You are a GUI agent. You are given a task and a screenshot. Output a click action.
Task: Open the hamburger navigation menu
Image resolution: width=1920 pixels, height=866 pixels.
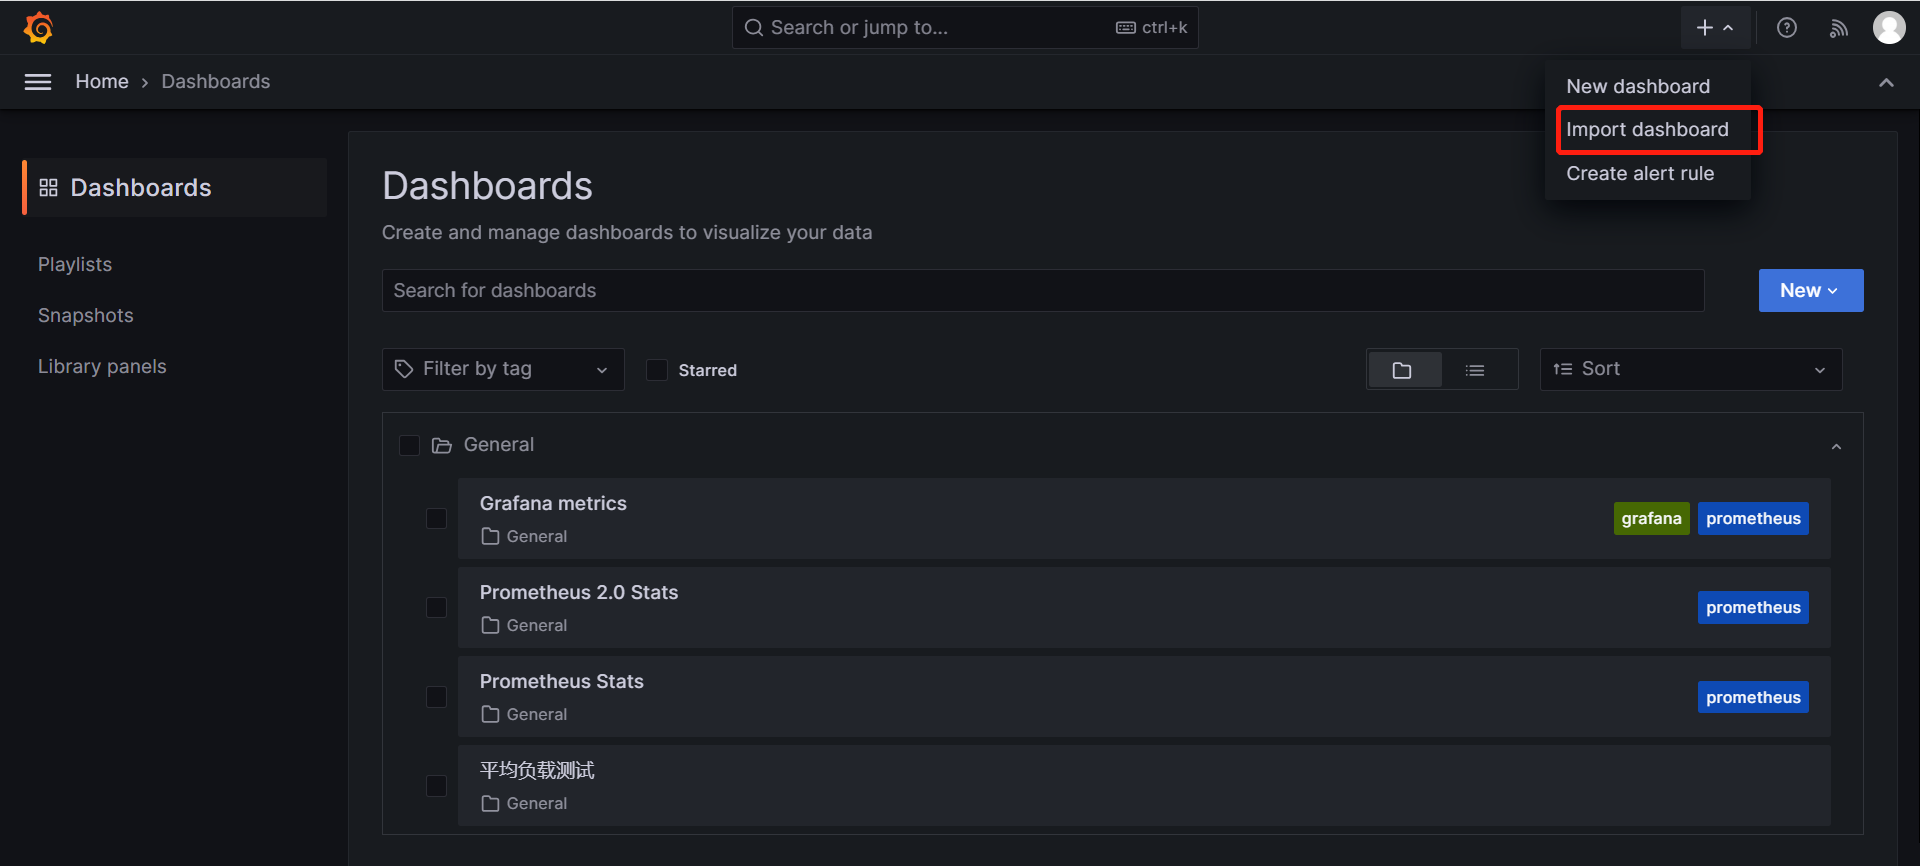[38, 82]
